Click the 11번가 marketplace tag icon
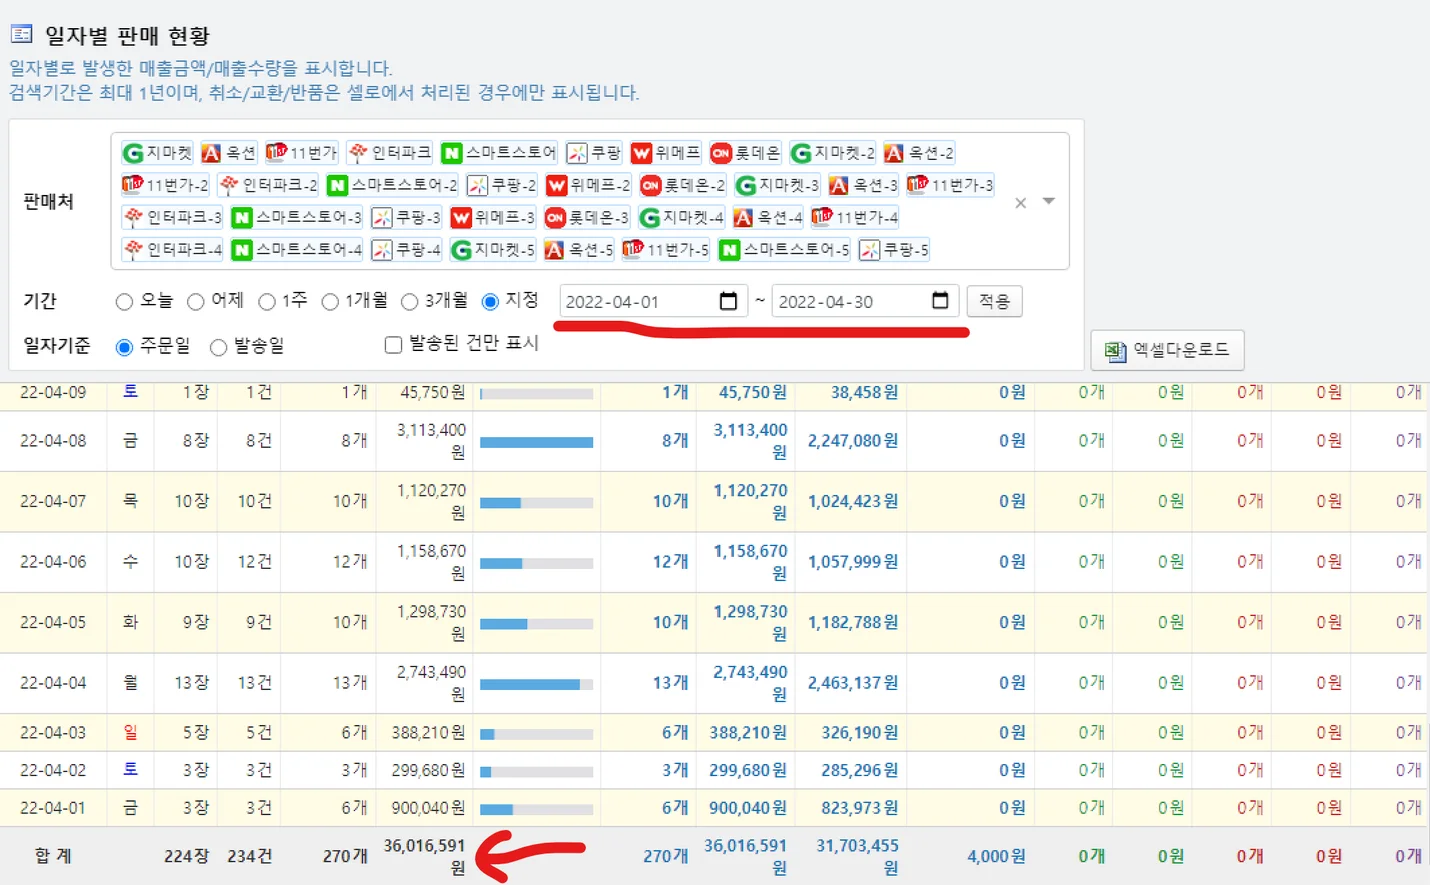Image resolution: width=1430 pixels, height=885 pixels. 276,153
